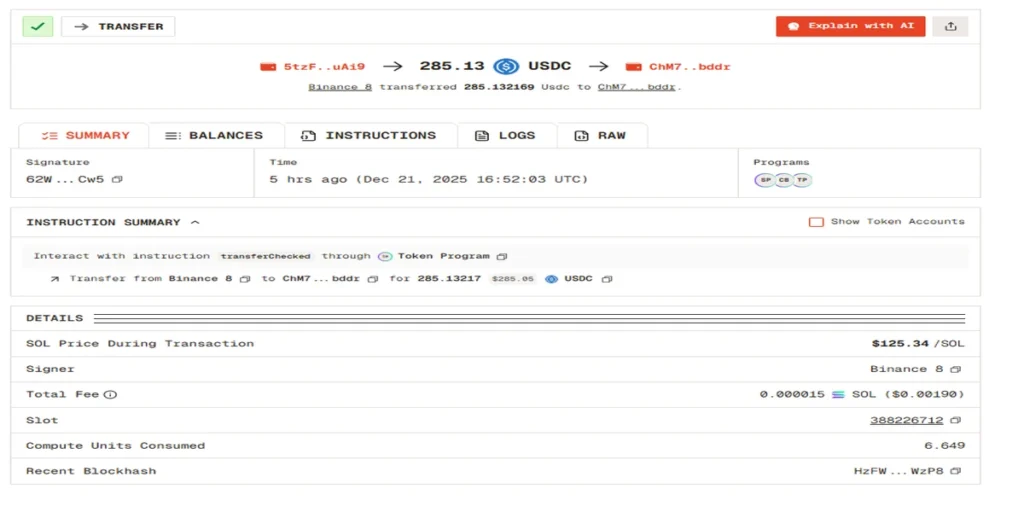
Task: Click Compute Units Consumed value 6.649
Action: 945,446
